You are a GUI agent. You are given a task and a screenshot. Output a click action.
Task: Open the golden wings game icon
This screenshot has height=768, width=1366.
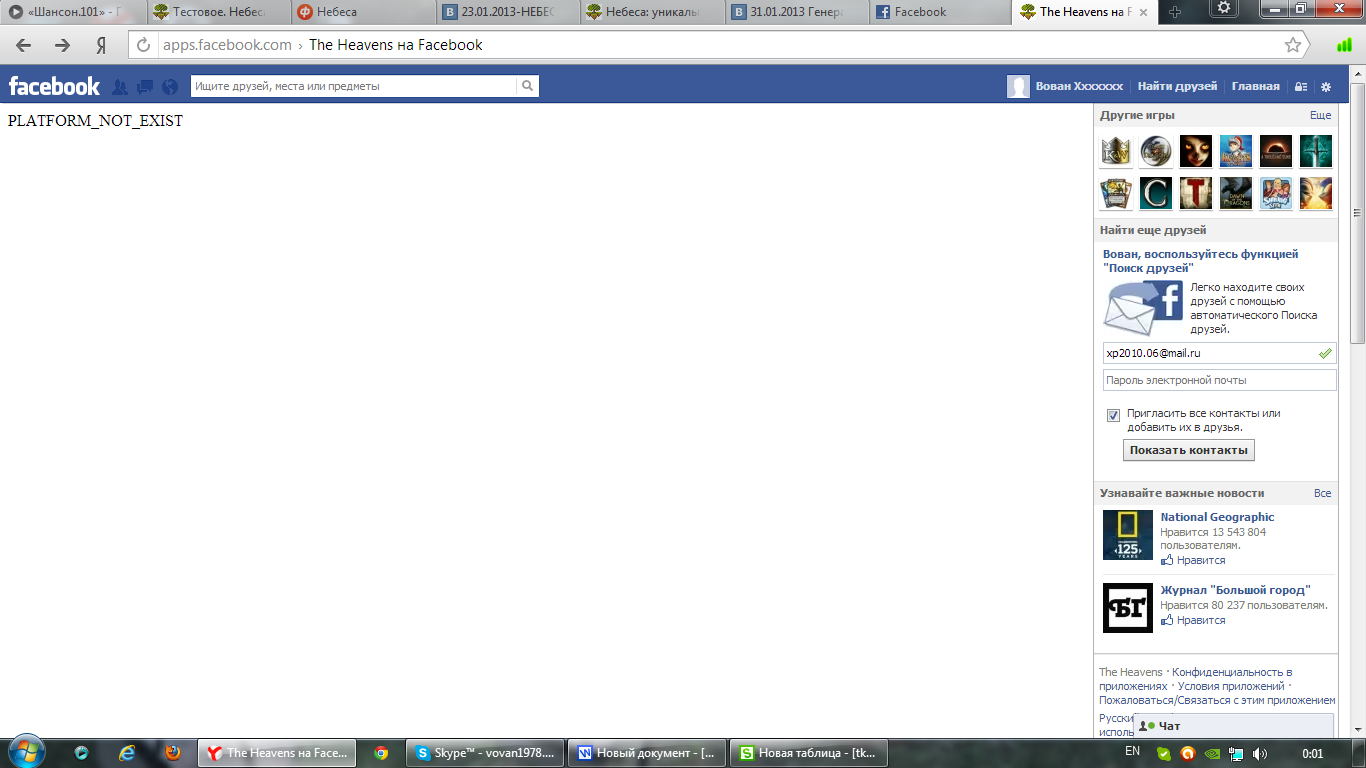pos(1316,194)
